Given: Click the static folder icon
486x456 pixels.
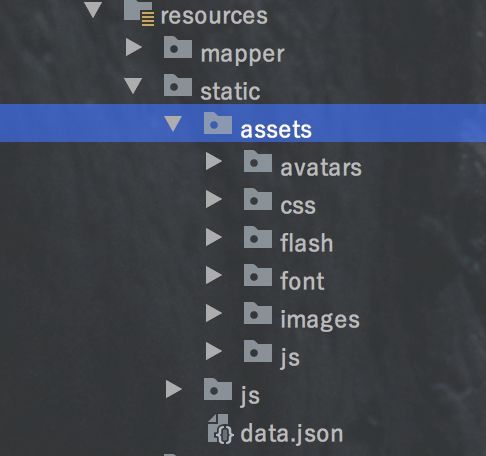Looking at the screenshot, I should [178, 85].
